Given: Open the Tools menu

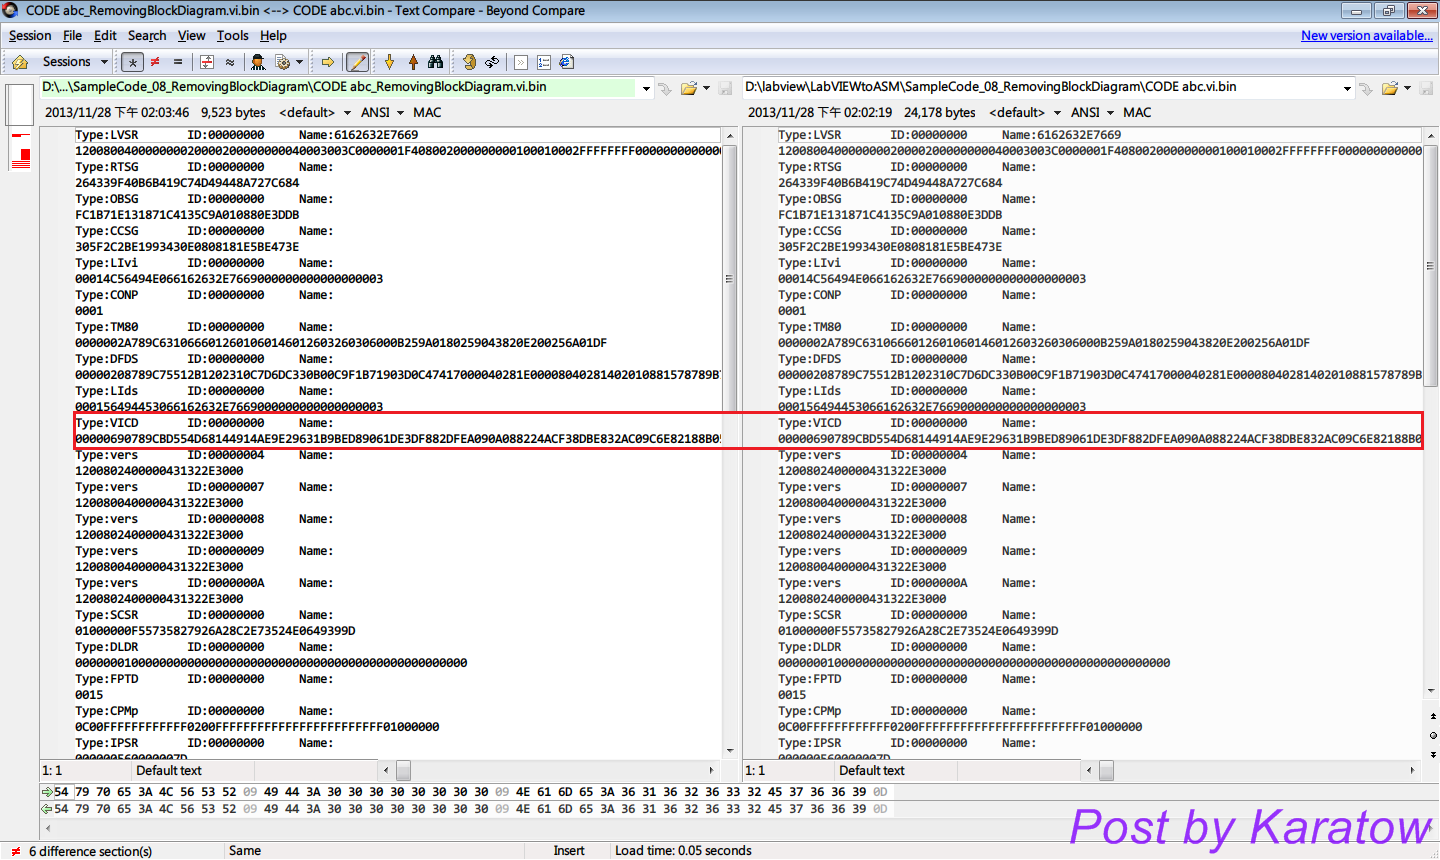Looking at the screenshot, I should coord(232,35).
